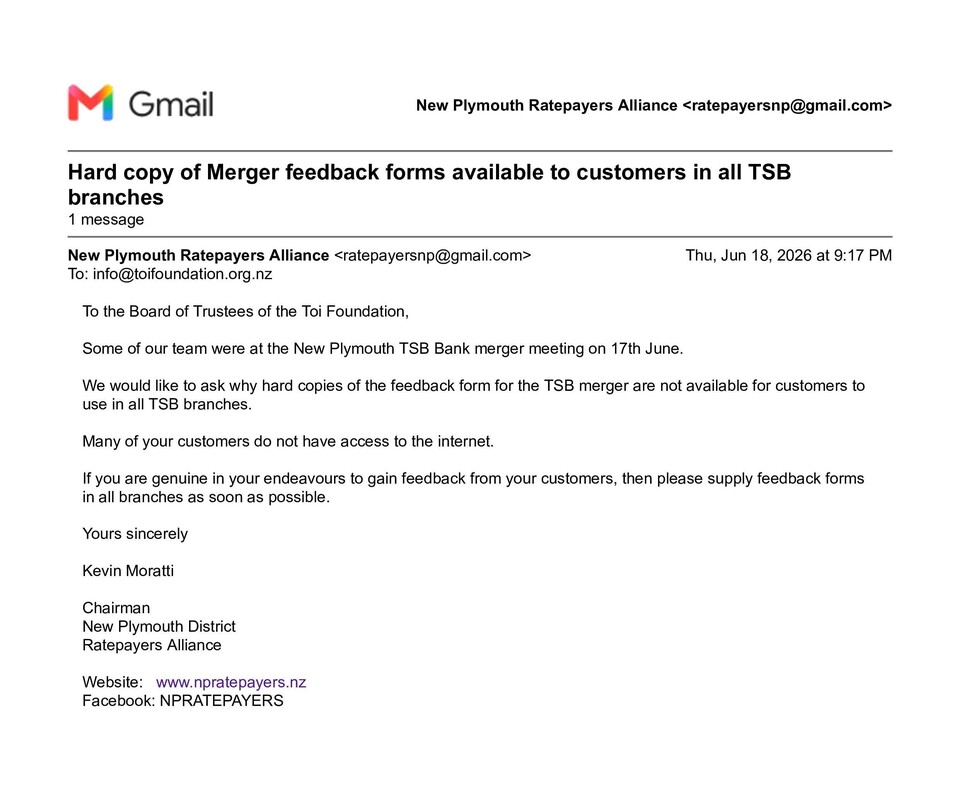This screenshot has width=960, height=791.
Task: Click bold sender name New Plymouth Ratepayers Alliance
Action: (198, 255)
